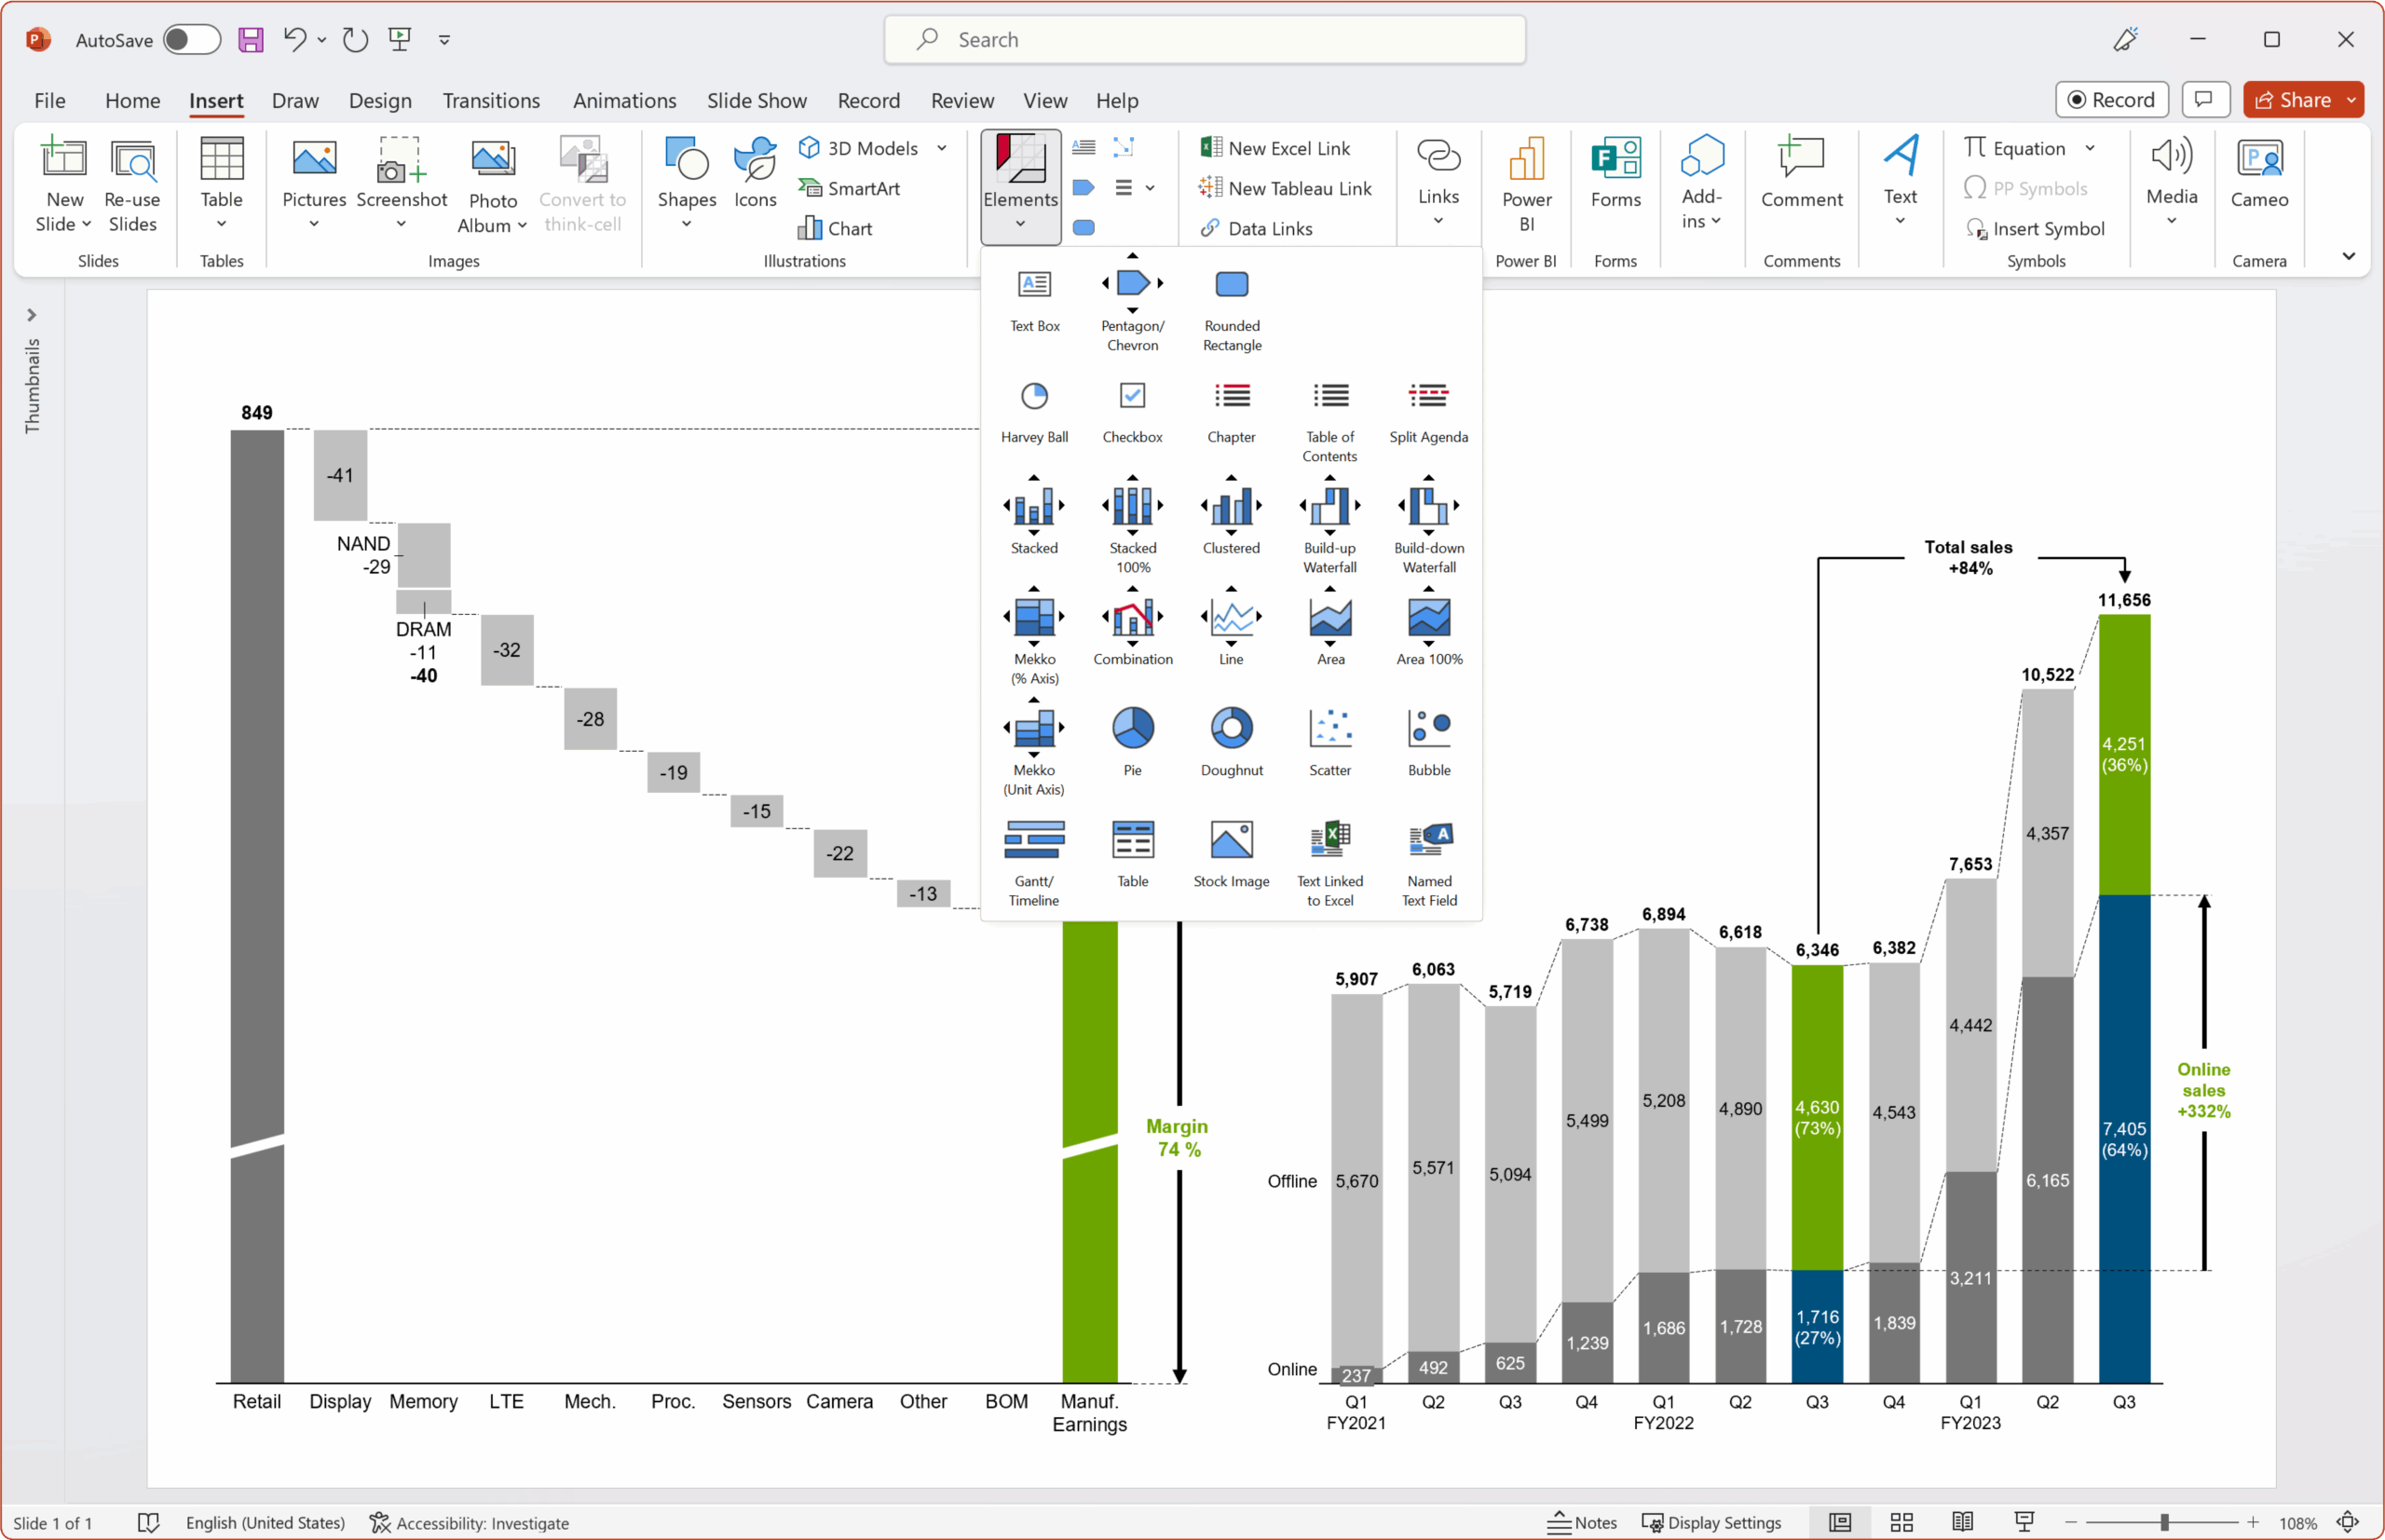Start a recording with the Record button
The height and width of the screenshot is (1540, 2385).
point(2111,99)
